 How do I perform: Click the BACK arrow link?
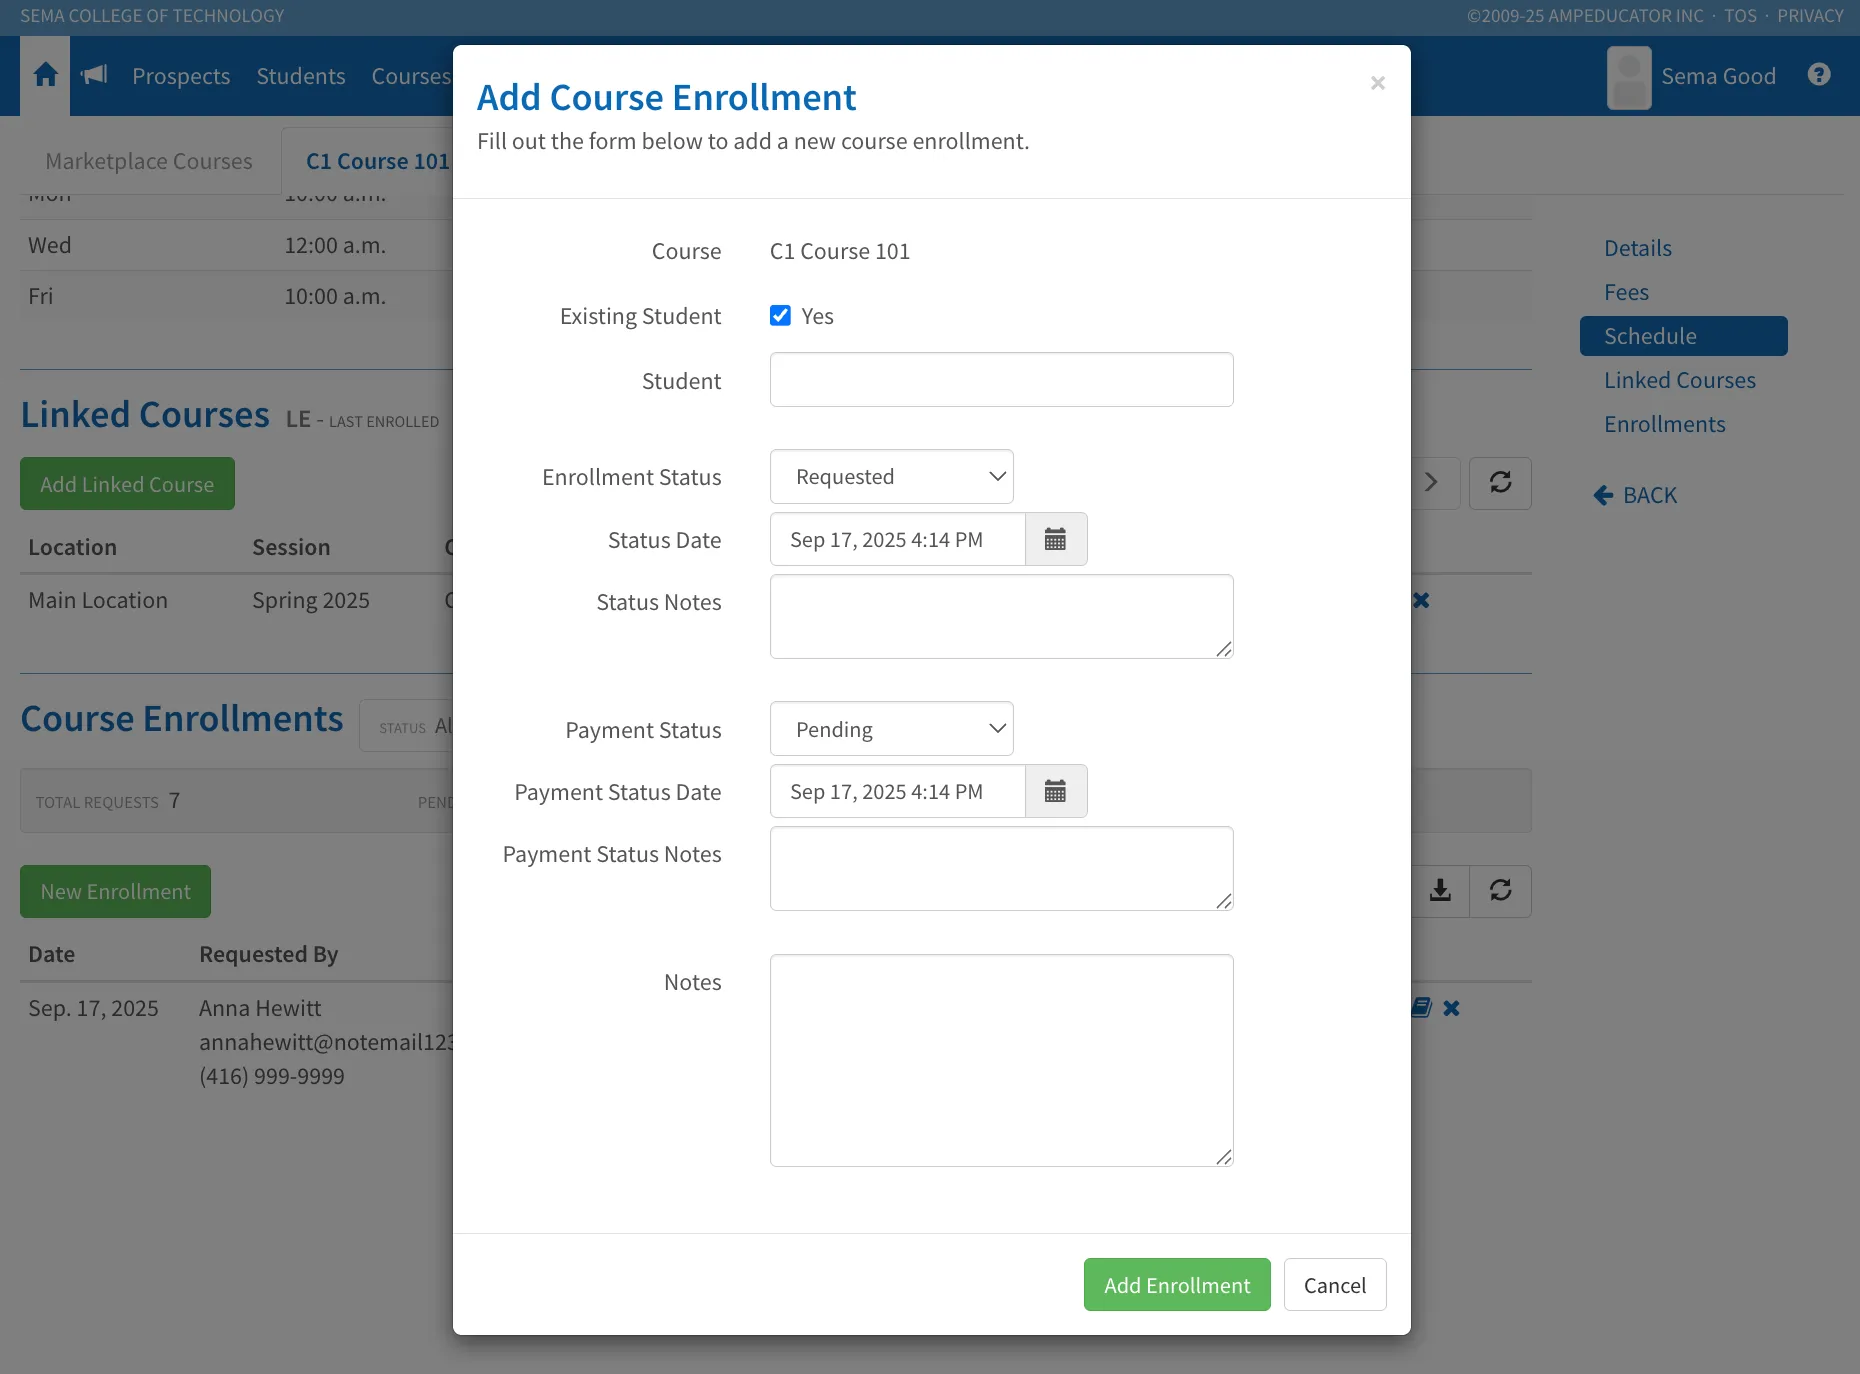(1635, 496)
